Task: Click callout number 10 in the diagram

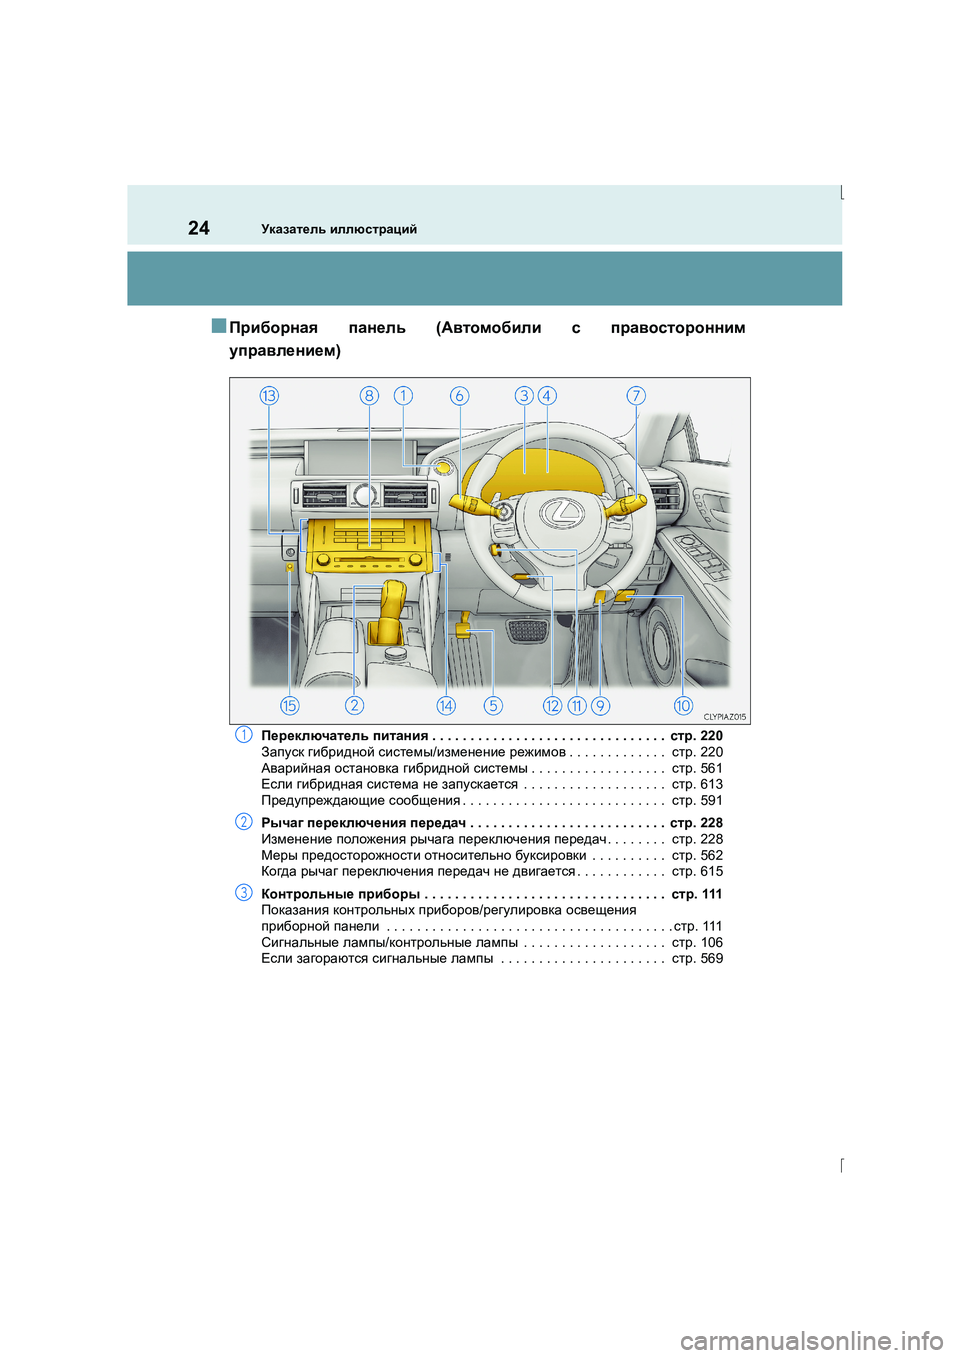Action: (683, 706)
